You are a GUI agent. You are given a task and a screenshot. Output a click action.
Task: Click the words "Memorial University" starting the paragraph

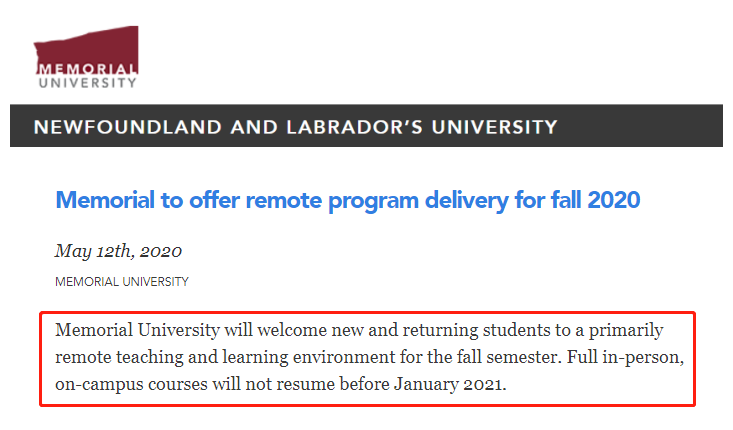128,330
